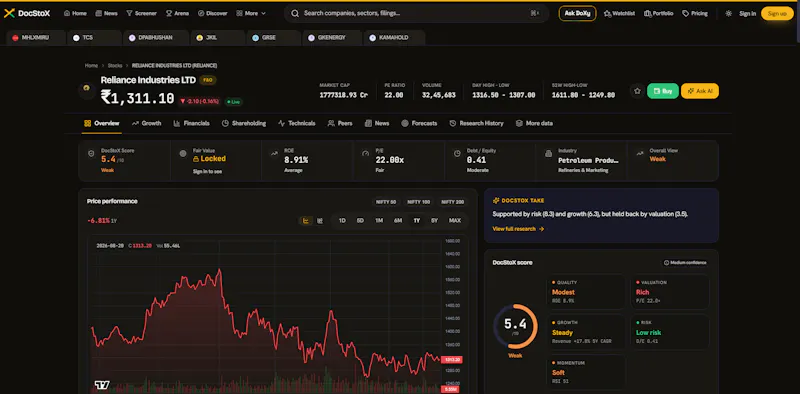Set chart range to MAX
Image resolution: width=800 pixels, height=394 pixels.
point(455,220)
